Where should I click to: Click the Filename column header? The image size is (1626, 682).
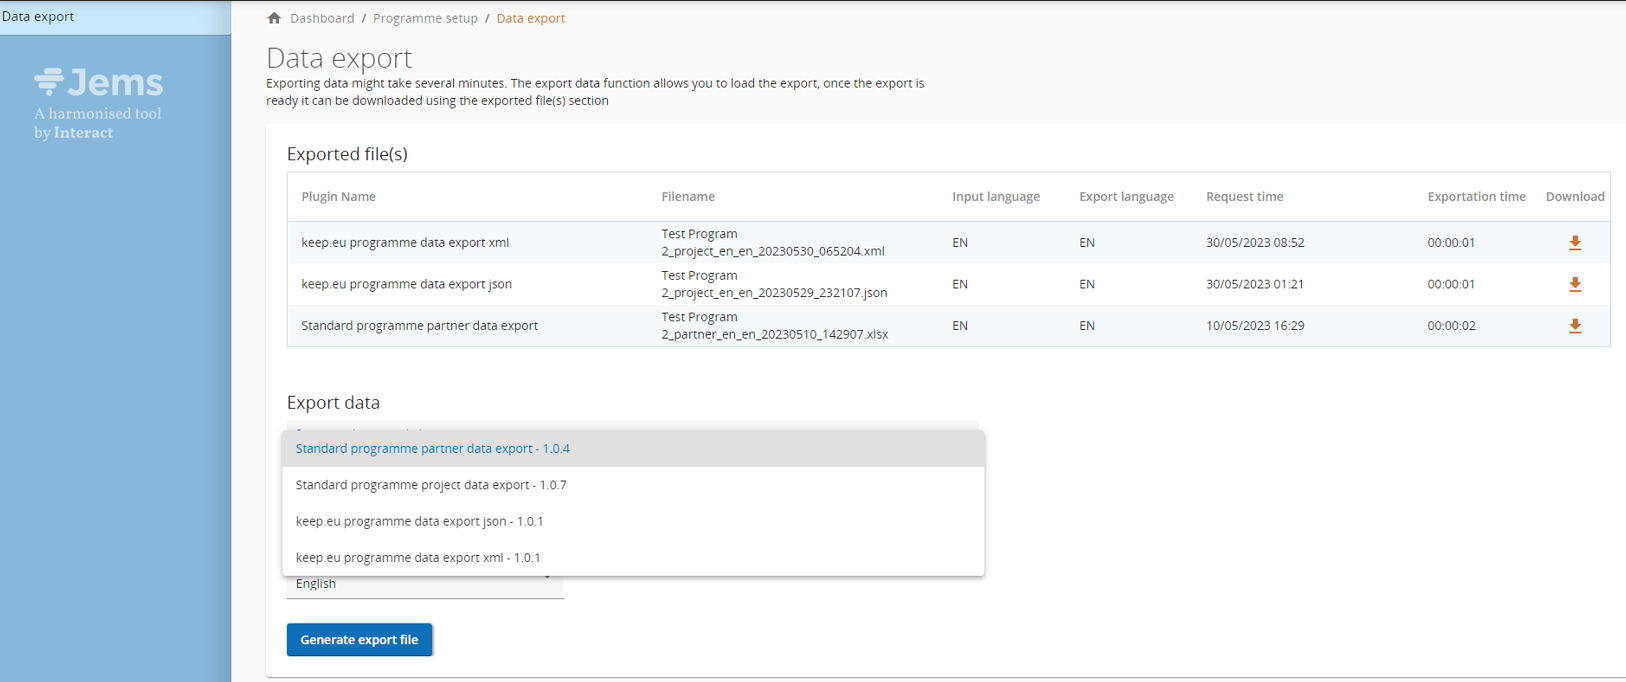[x=688, y=197]
